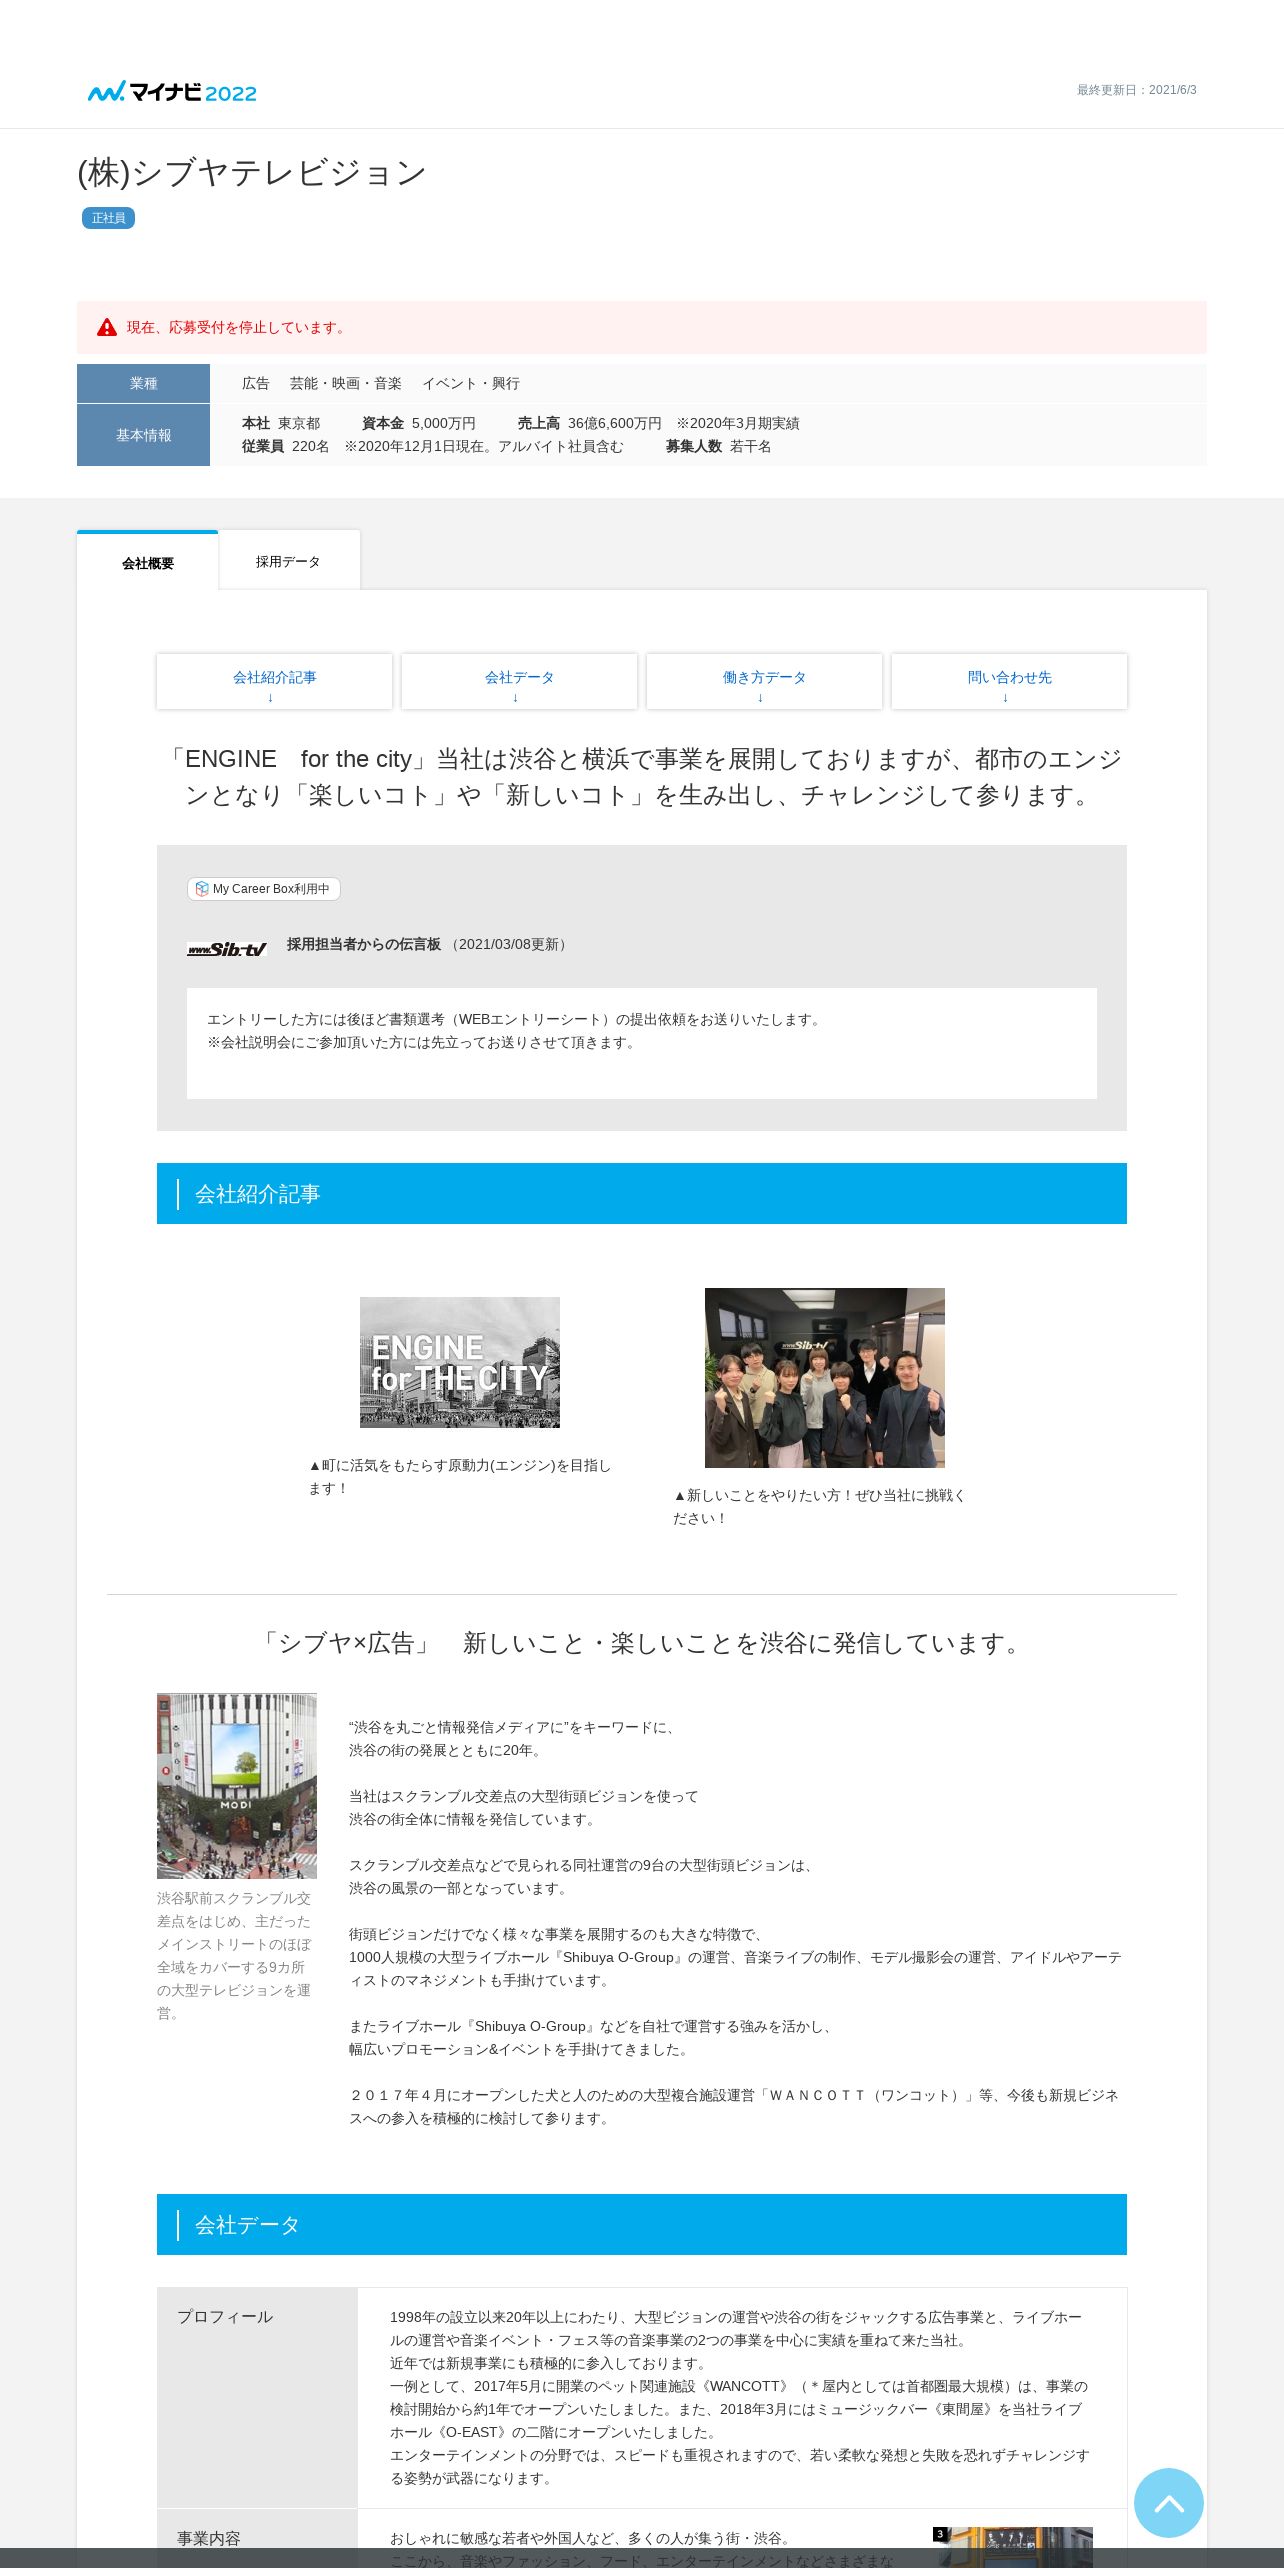Viewport: 1284px width, 2568px height.
Task: Jump to 会社紹介記事 section
Action: [x=274, y=681]
